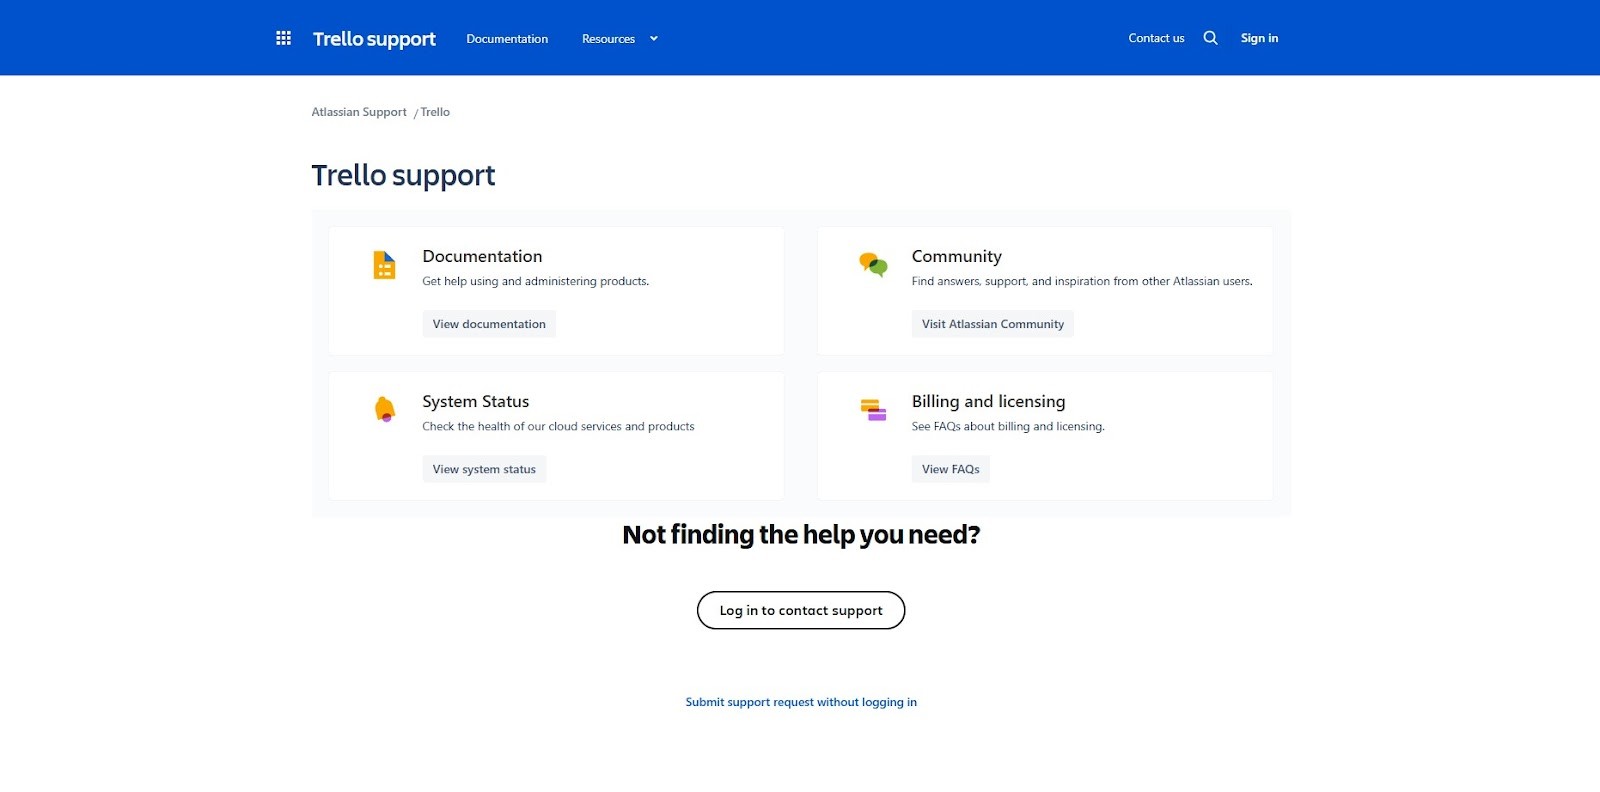Image resolution: width=1600 pixels, height=792 pixels.
Task: Click 'Find answers, support, and inspiration' text
Action: point(1082,281)
